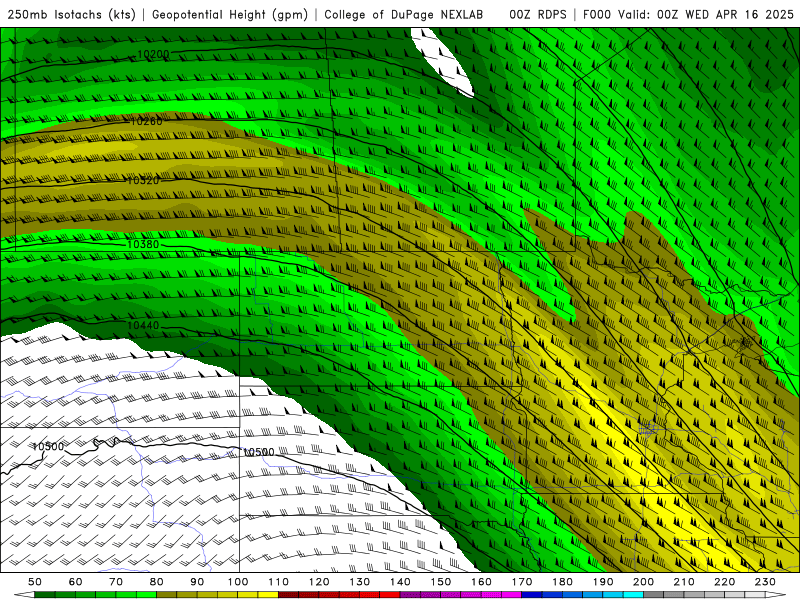Select the 80 kt legend label
Viewport: 800px width, 600px height.
pyautogui.click(x=157, y=582)
